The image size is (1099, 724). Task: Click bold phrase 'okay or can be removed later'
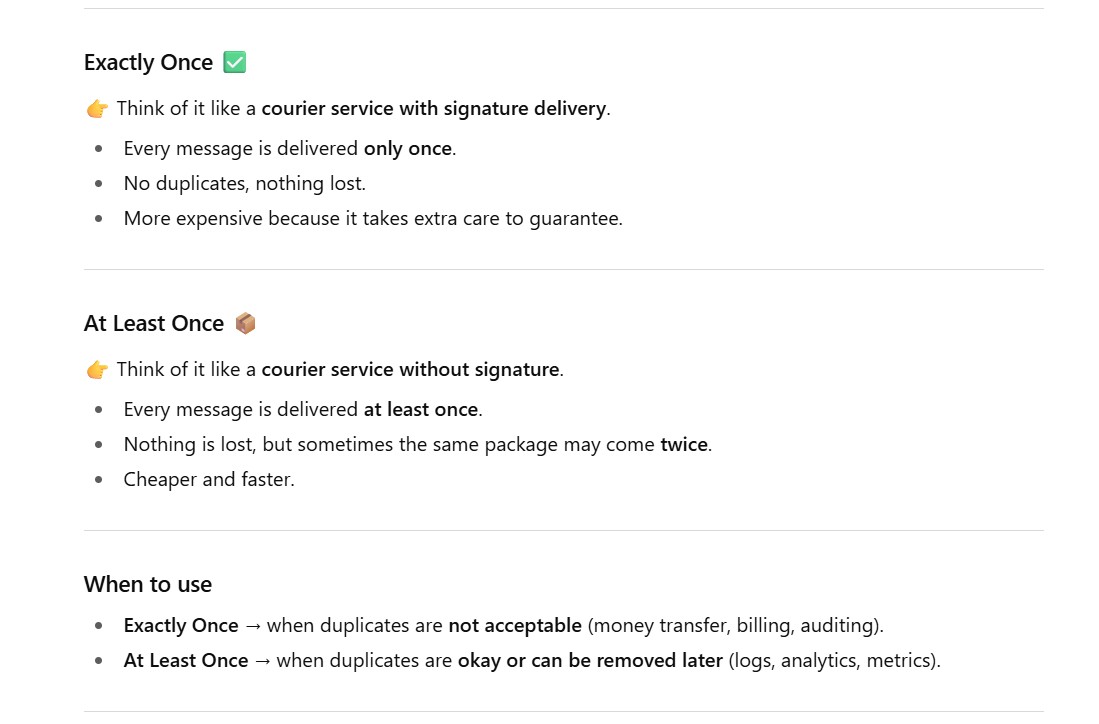[590, 661]
